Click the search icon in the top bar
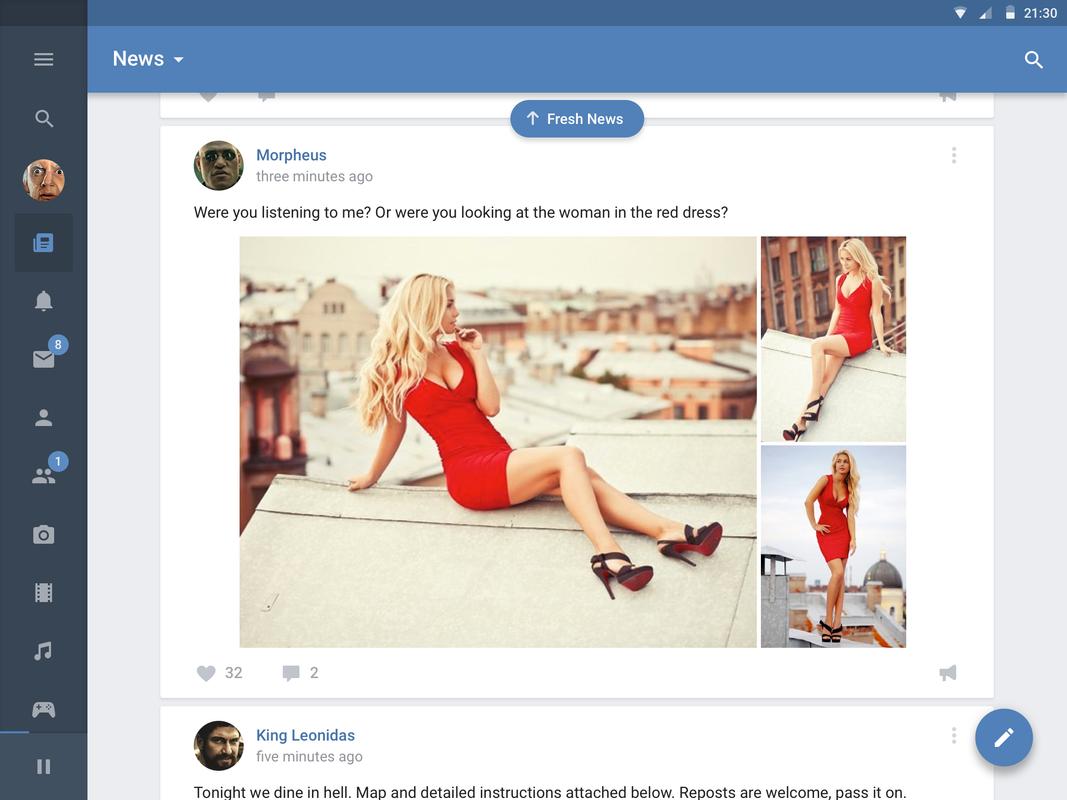The height and width of the screenshot is (800, 1067). tap(1033, 59)
